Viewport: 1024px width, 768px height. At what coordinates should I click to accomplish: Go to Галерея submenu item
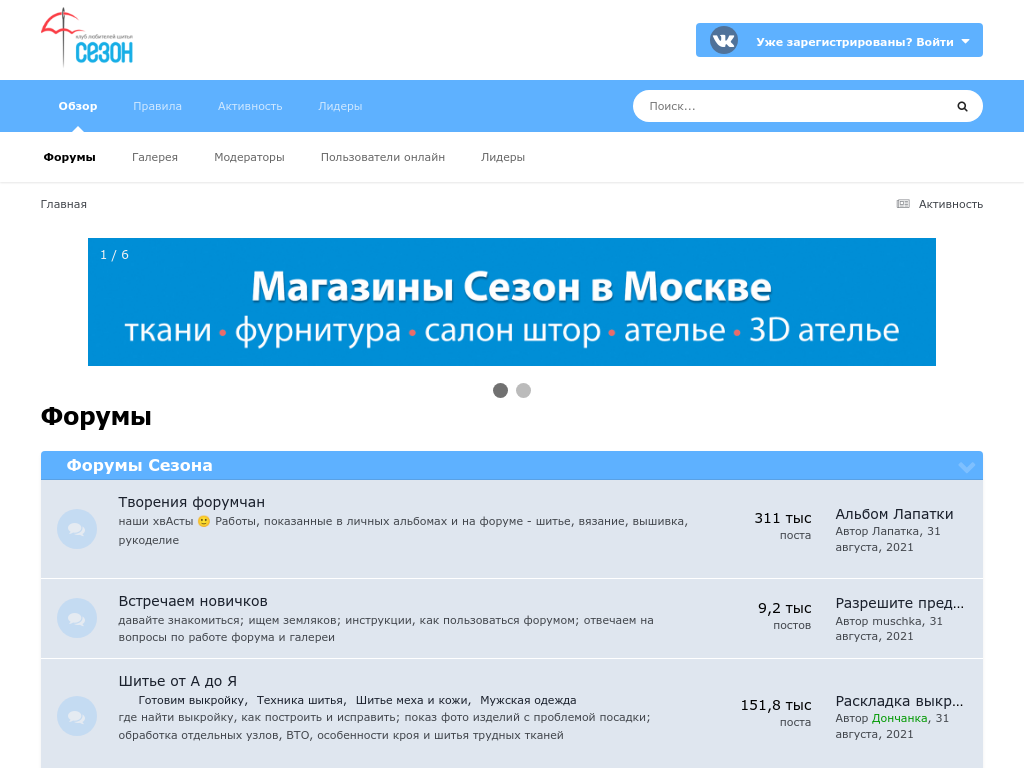pyautogui.click(x=155, y=157)
